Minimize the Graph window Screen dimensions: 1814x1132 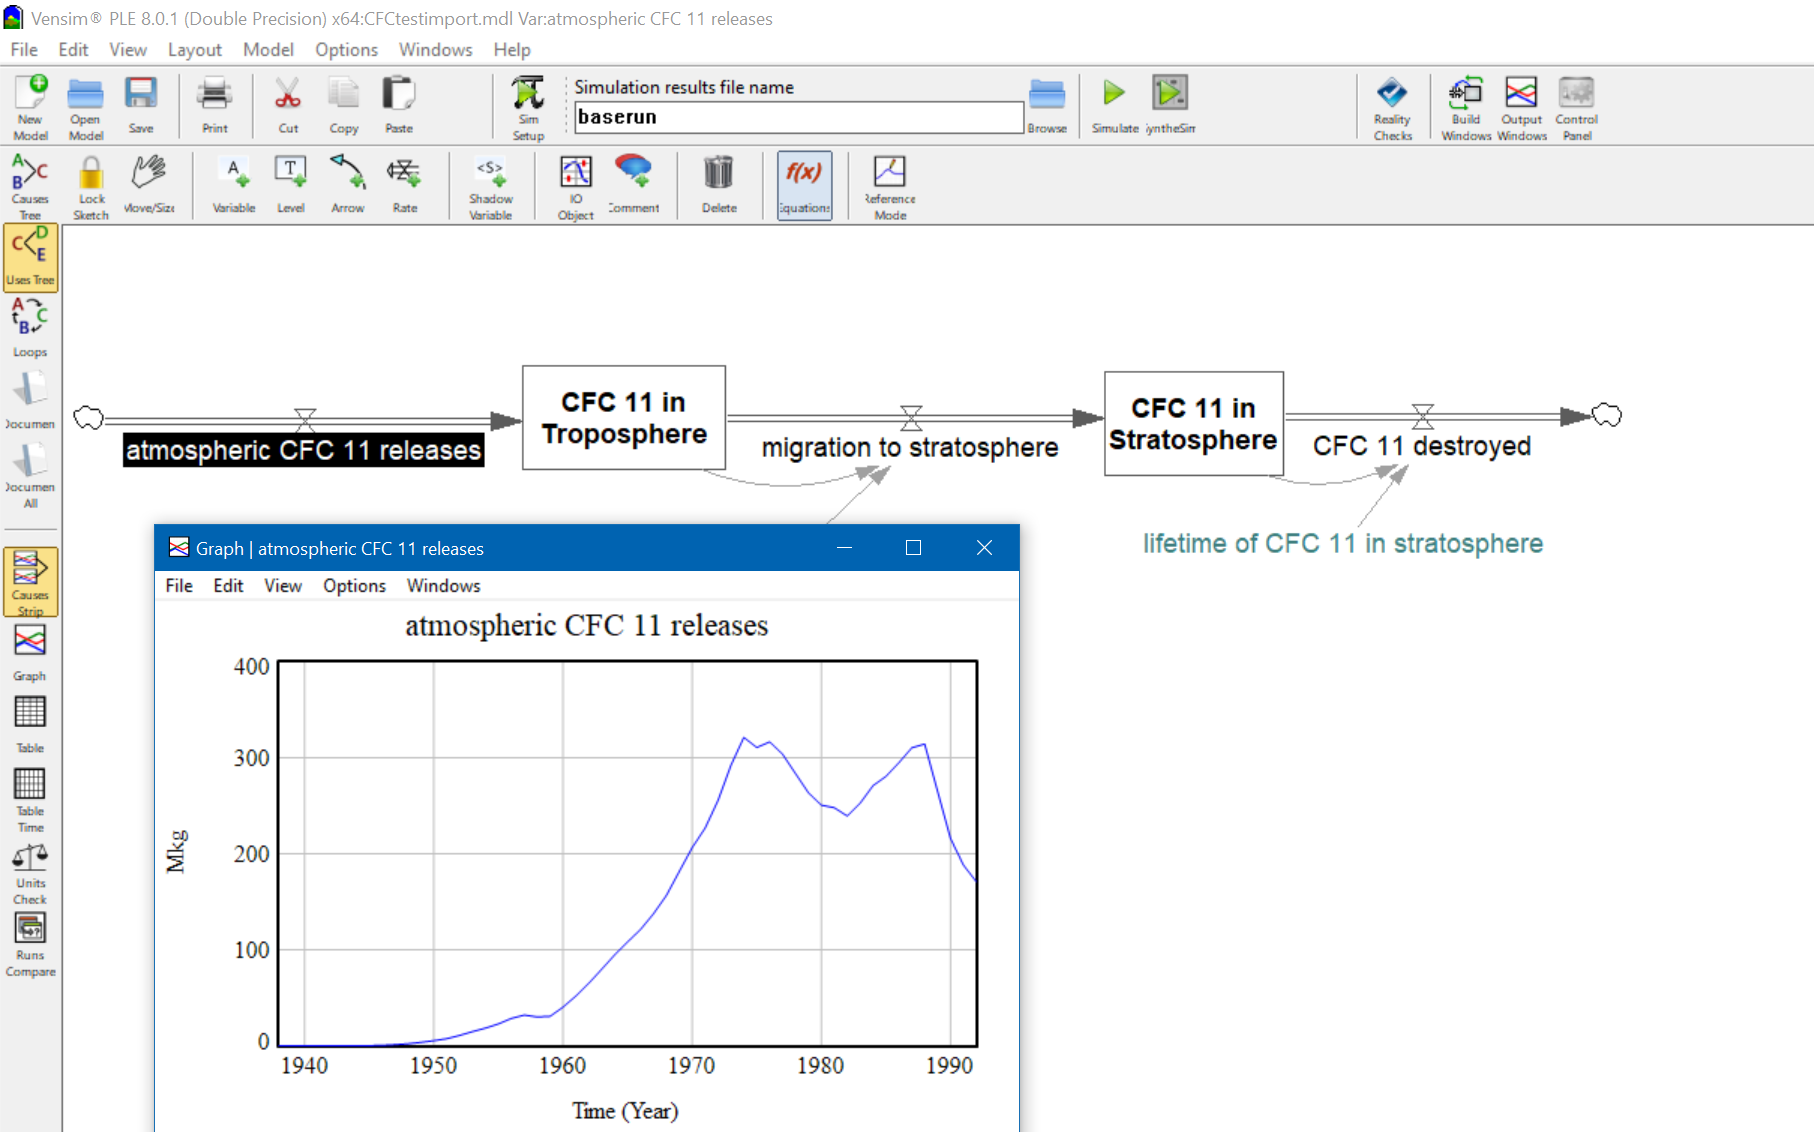click(x=844, y=547)
